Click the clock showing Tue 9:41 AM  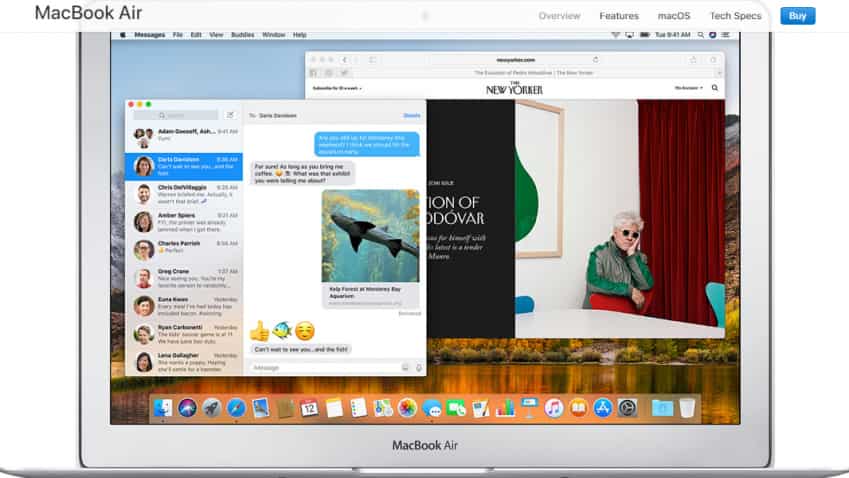(672, 35)
